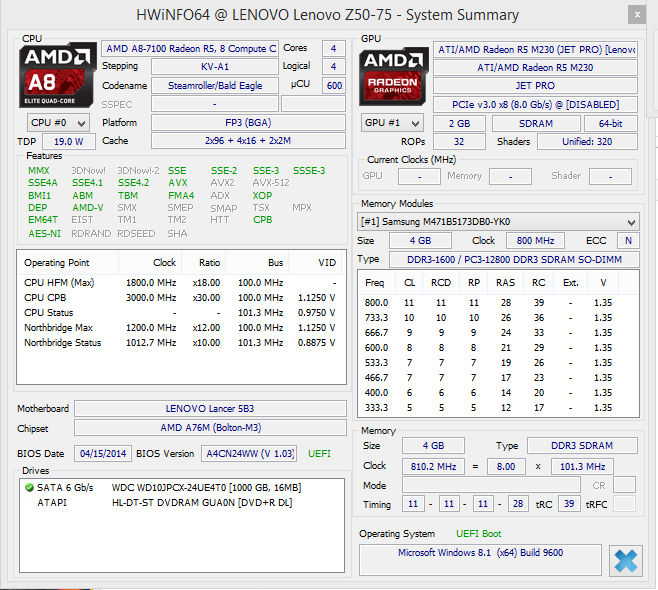Screen dimensions: 658x590
Task: Click the AES-NI feature label
Action: coord(44,234)
